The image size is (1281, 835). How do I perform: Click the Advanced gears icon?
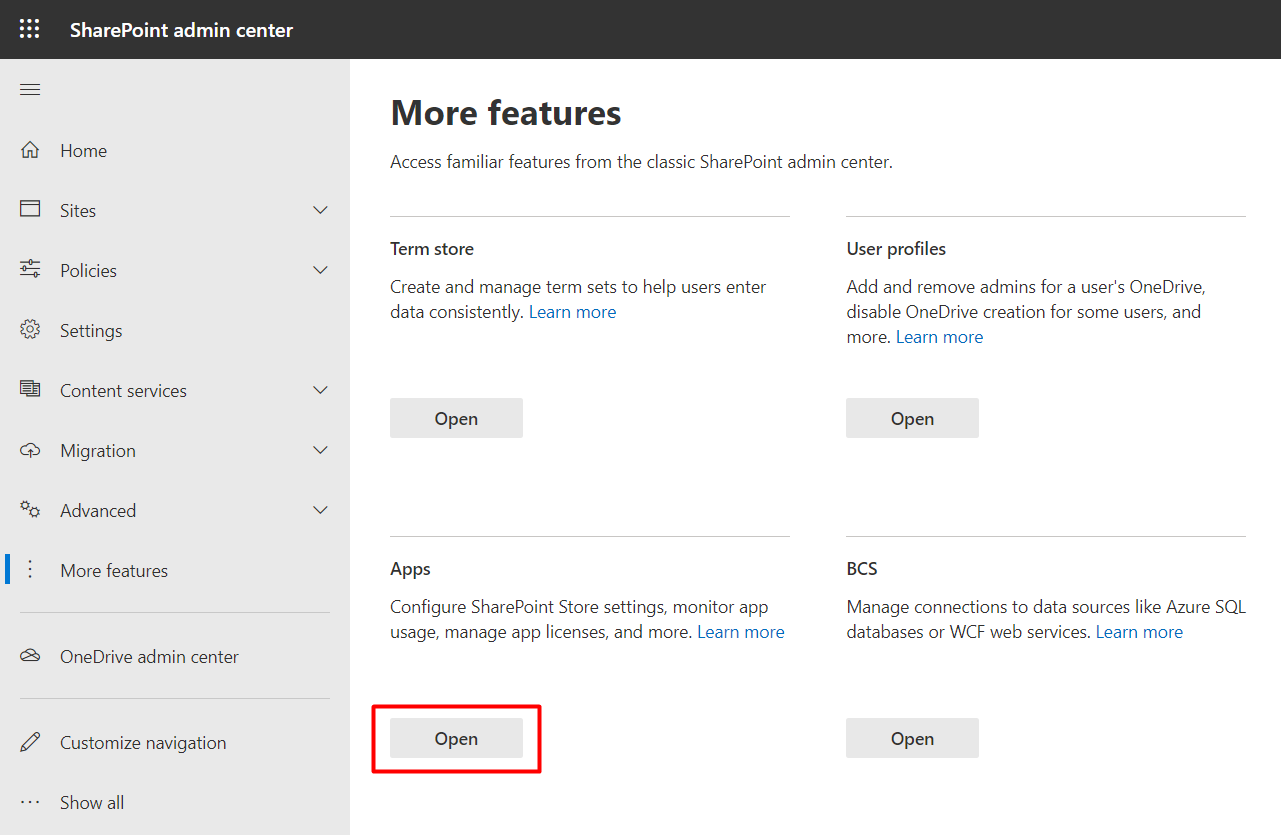pyautogui.click(x=30, y=509)
